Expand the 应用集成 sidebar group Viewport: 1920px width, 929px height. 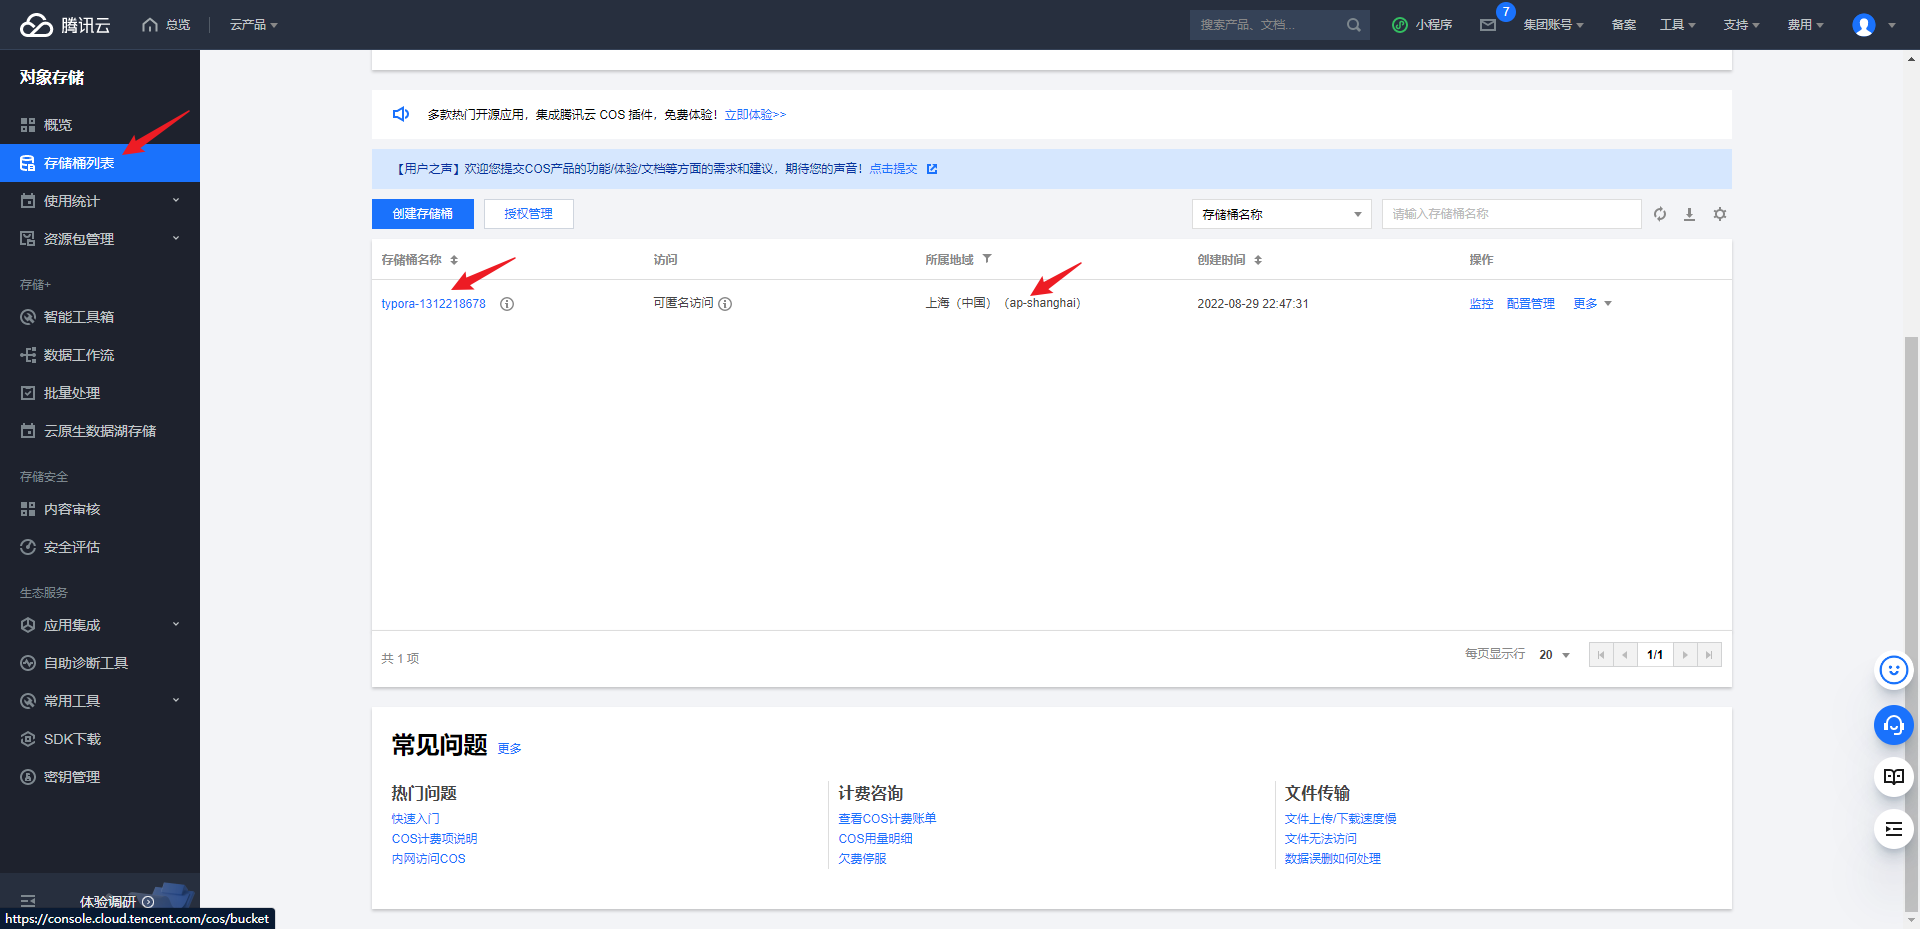click(100, 625)
